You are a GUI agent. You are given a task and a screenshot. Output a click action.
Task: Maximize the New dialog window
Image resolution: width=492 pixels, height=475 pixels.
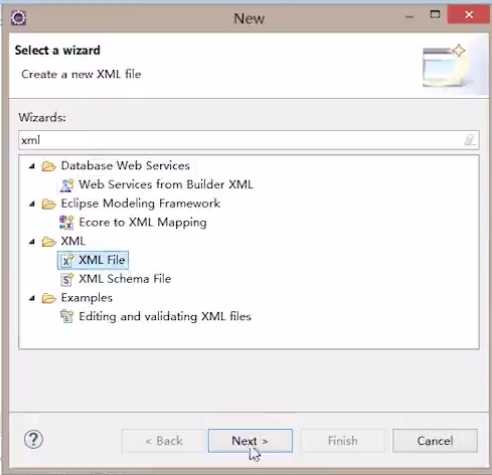click(435, 15)
